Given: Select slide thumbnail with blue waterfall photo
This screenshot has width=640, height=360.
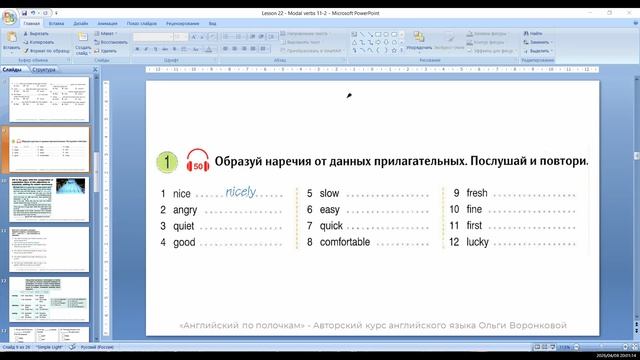Looking at the screenshot, I should point(49,200).
